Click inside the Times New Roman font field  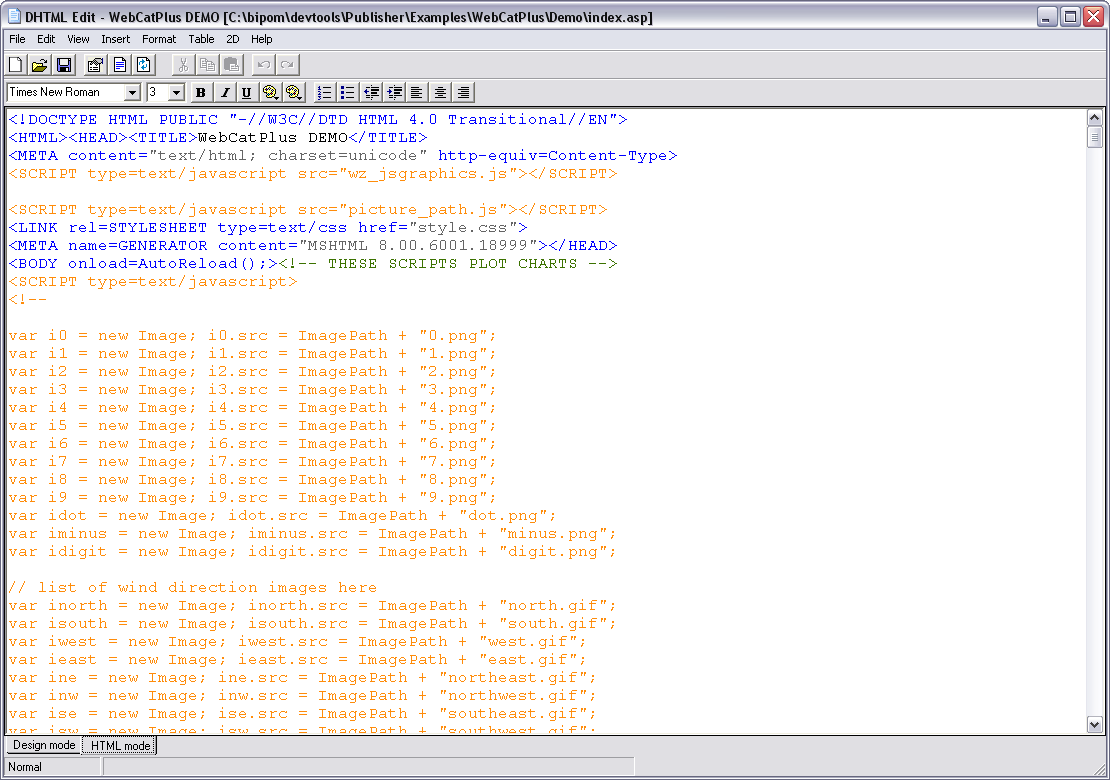[x=66, y=92]
